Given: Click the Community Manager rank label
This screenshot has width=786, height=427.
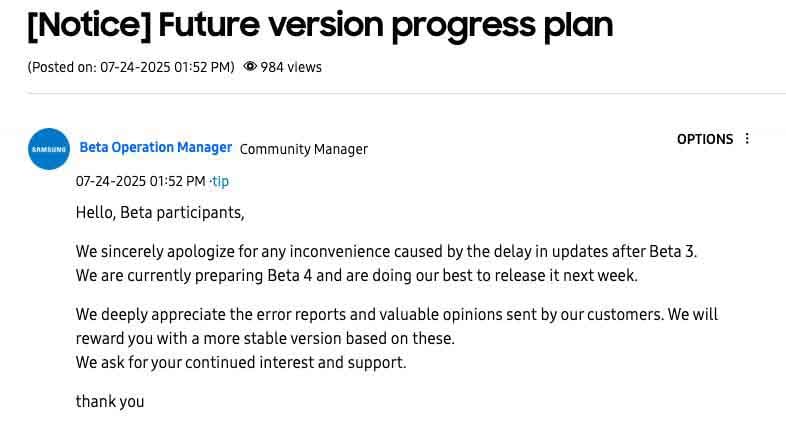Looking at the screenshot, I should tap(304, 149).
